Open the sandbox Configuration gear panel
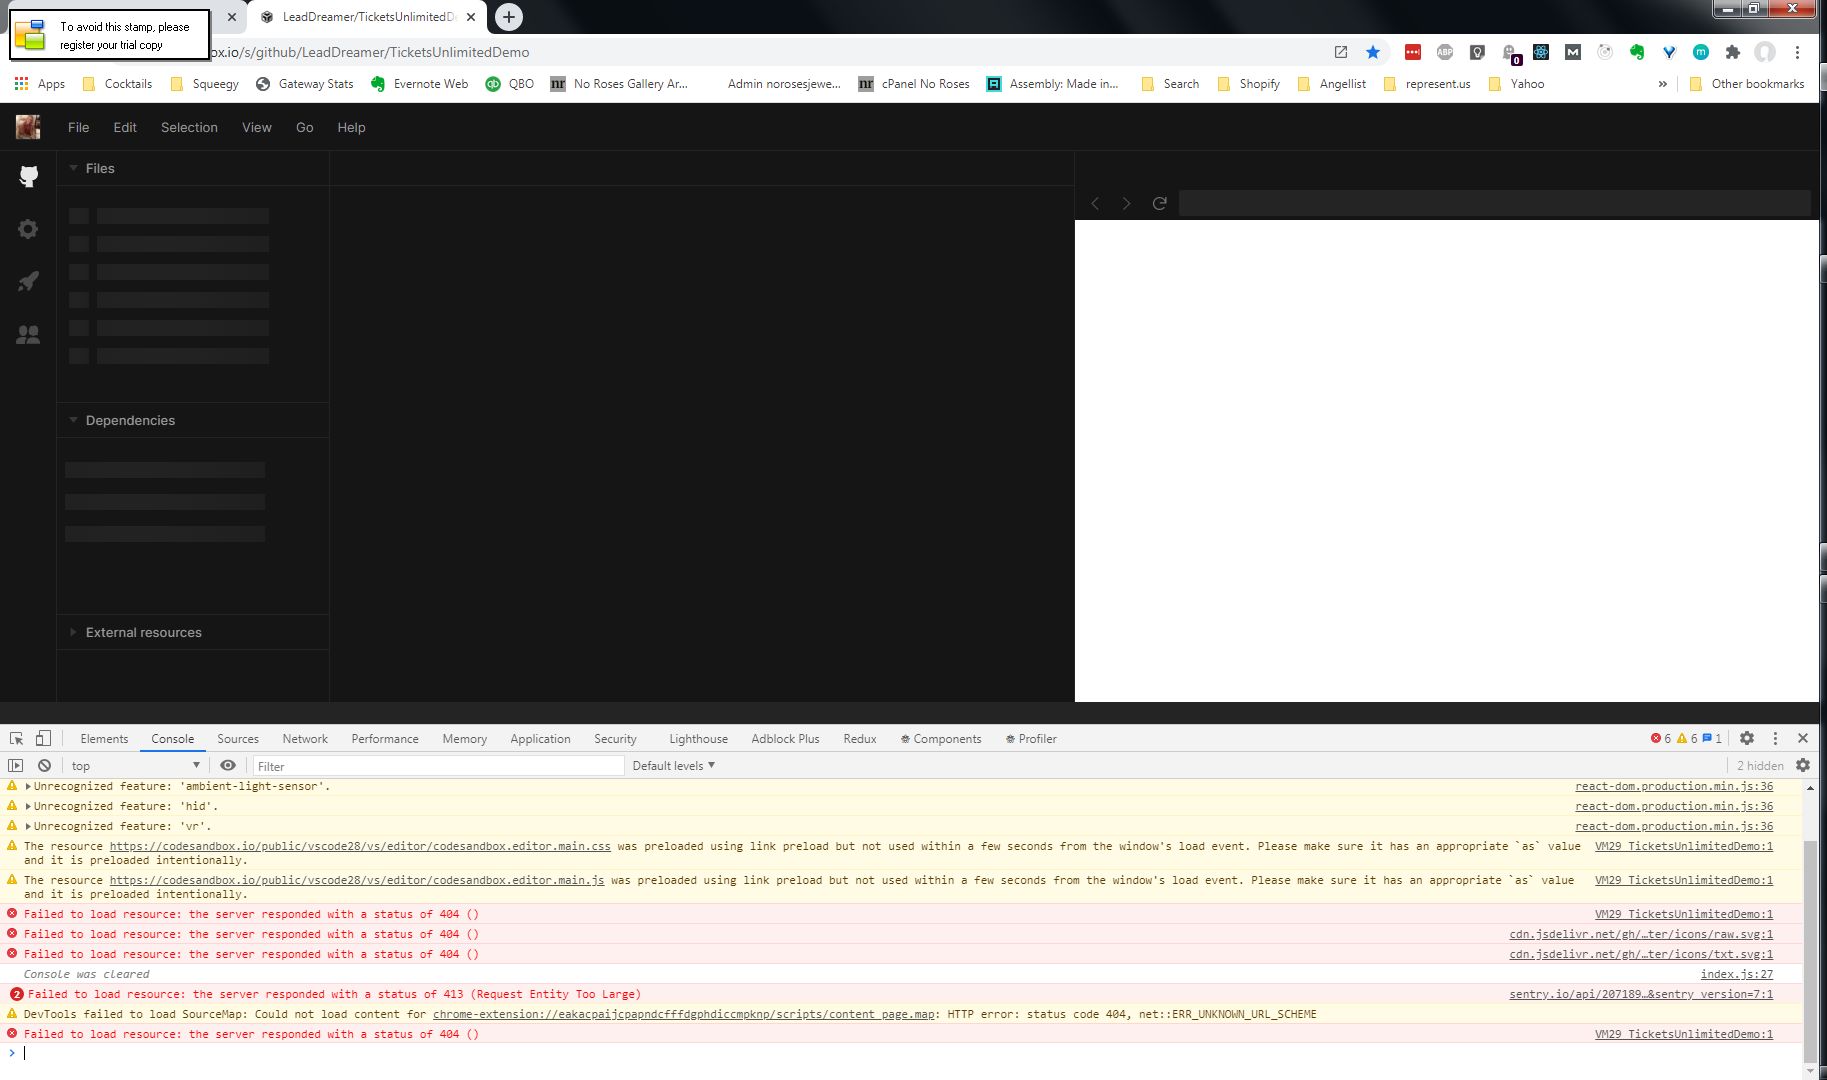This screenshot has height=1080, width=1827. click(28, 229)
